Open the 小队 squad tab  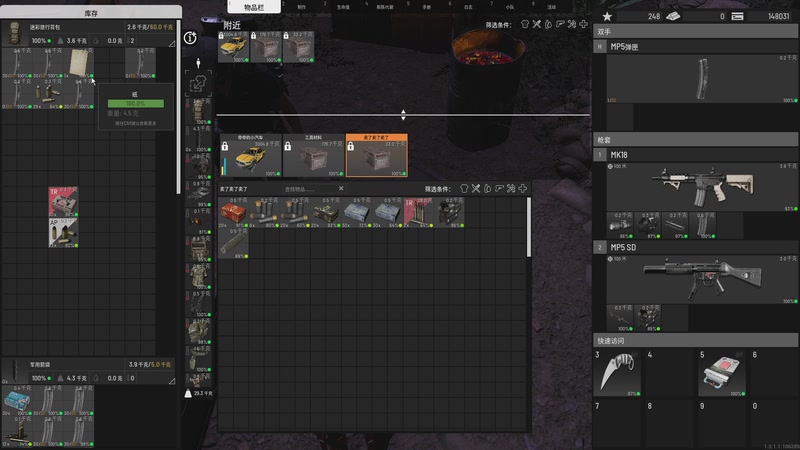pos(510,7)
